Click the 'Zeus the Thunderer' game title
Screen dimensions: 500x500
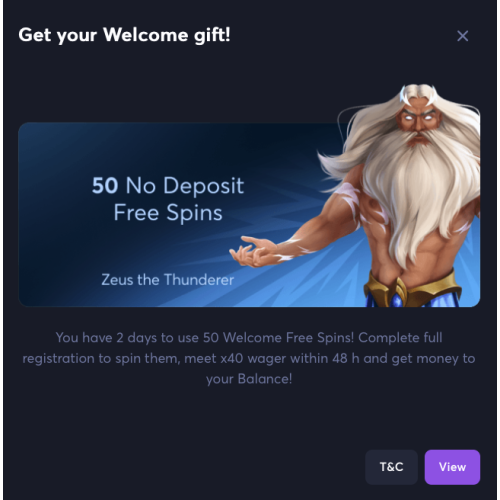coord(168,280)
